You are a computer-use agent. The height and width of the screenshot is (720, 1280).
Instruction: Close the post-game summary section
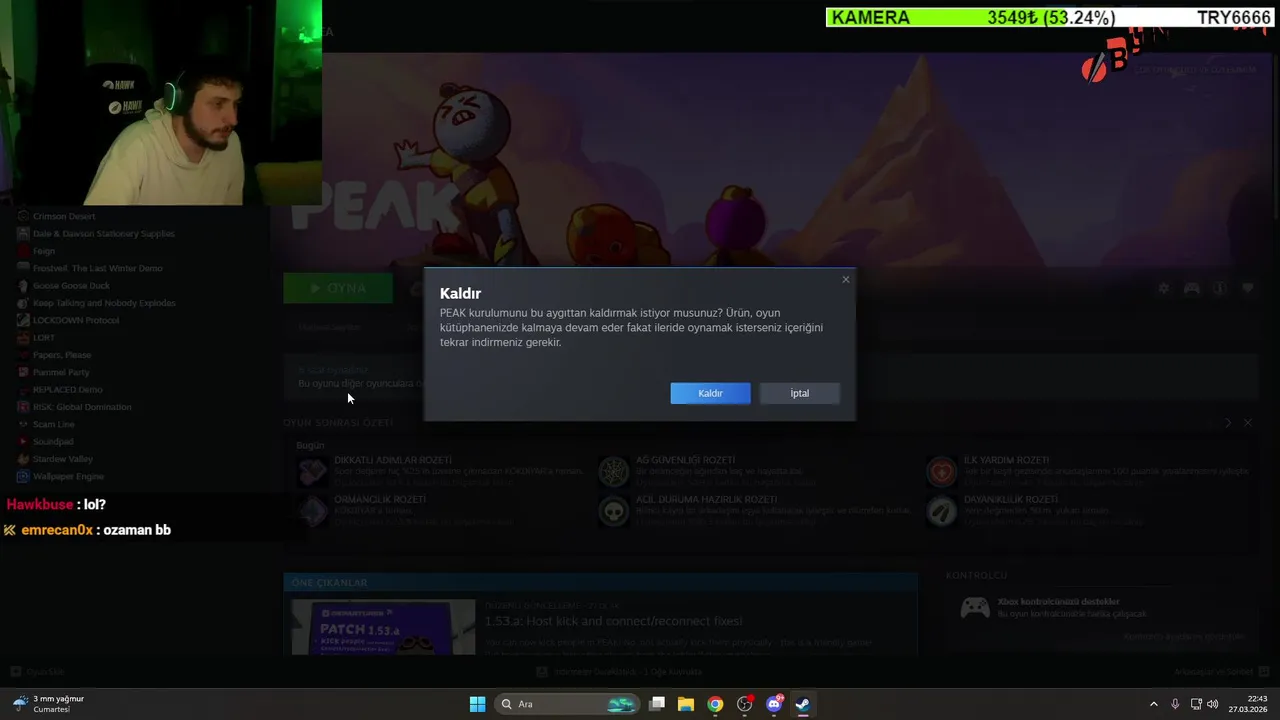click(x=1248, y=423)
